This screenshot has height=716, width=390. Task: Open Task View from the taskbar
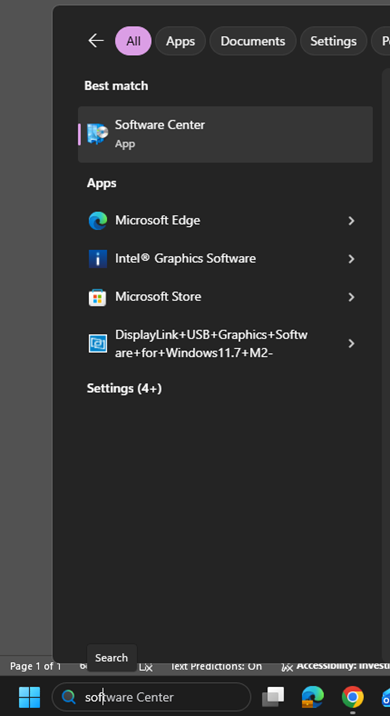pyautogui.click(x=273, y=697)
